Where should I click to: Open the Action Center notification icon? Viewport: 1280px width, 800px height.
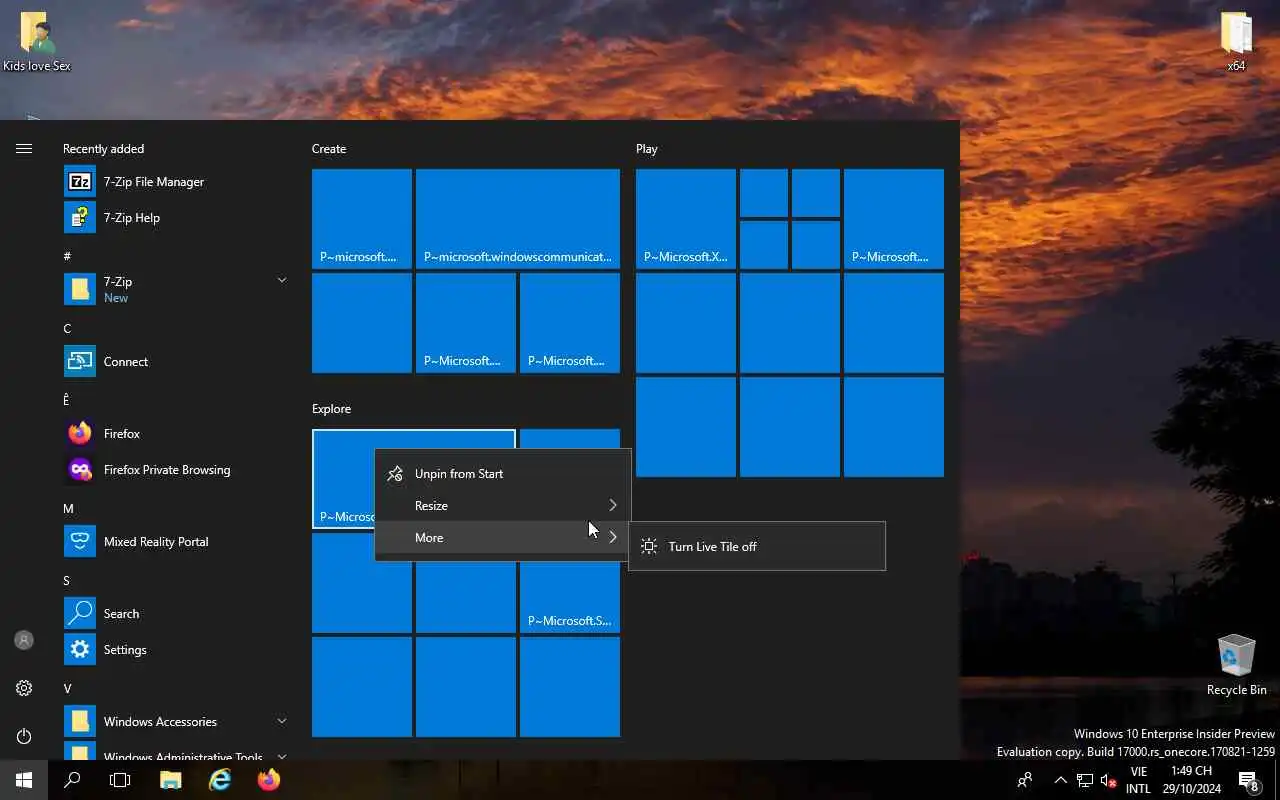(x=1248, y=780)
